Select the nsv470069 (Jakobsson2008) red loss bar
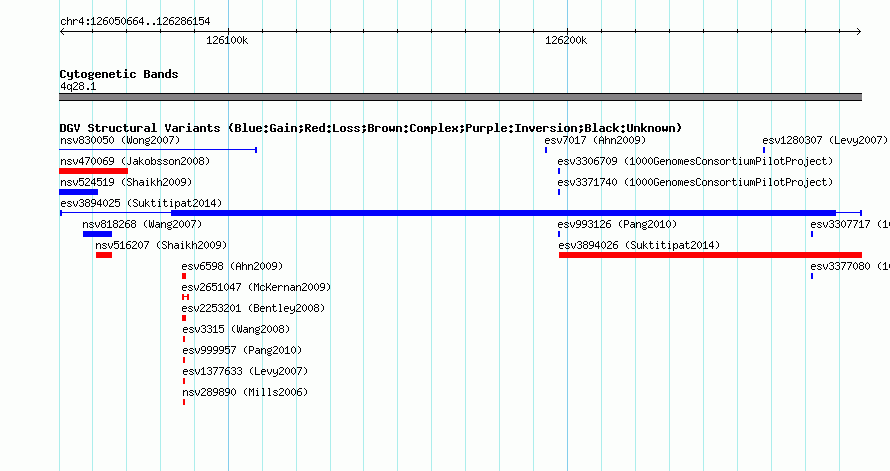 click(x=94, y=171)
